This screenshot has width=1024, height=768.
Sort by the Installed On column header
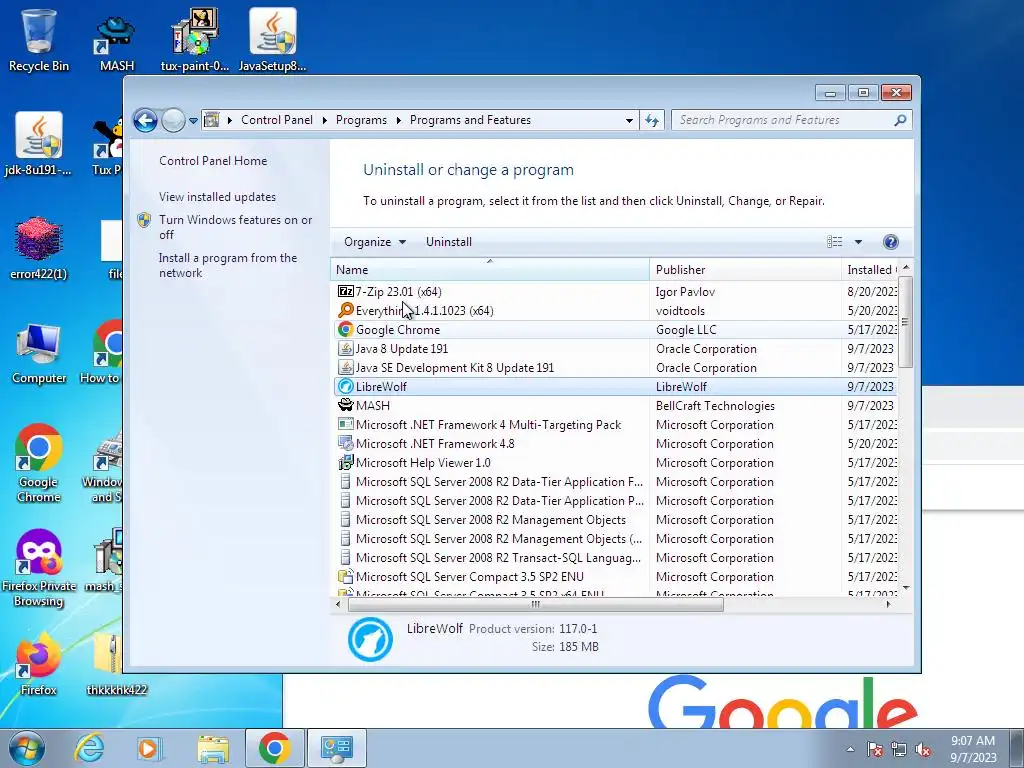870,270
